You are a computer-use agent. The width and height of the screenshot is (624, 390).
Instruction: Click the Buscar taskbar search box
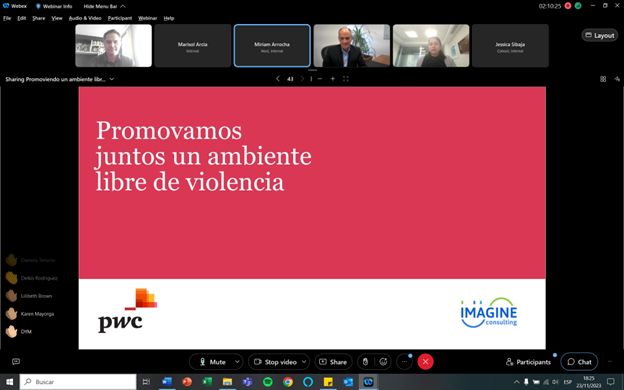point(78,382)
